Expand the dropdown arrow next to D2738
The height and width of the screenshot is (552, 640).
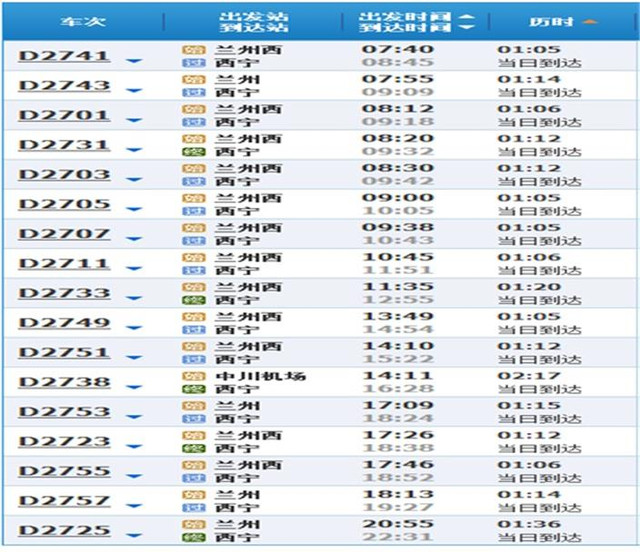tap(133, 389)
